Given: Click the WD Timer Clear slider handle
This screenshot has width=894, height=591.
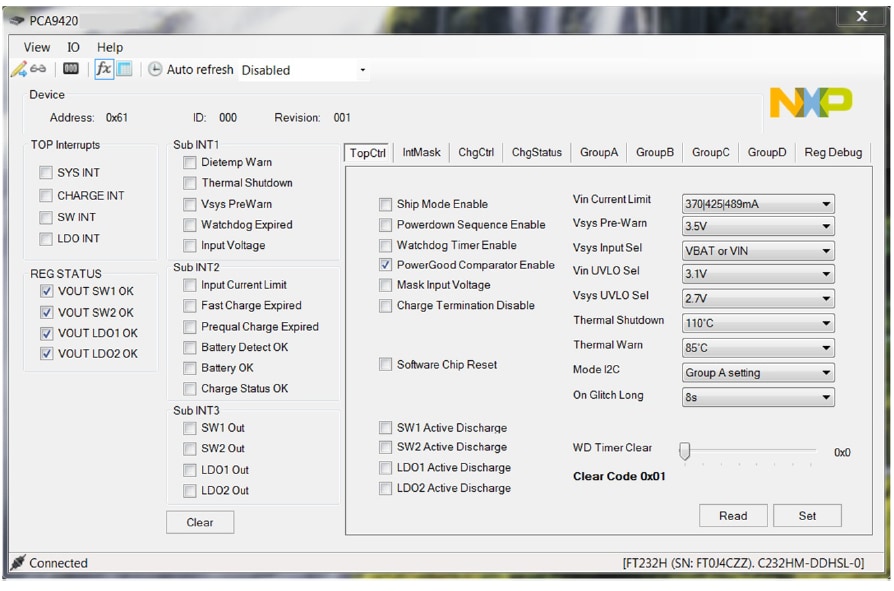Looking at the screenshot, I should pyautogui.click(x=684, y=451).
